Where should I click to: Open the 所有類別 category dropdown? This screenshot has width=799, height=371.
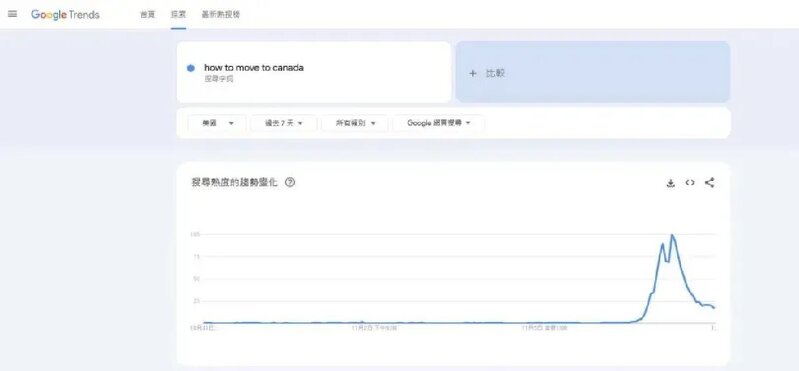pyautogui.click(x=355, y=123)
